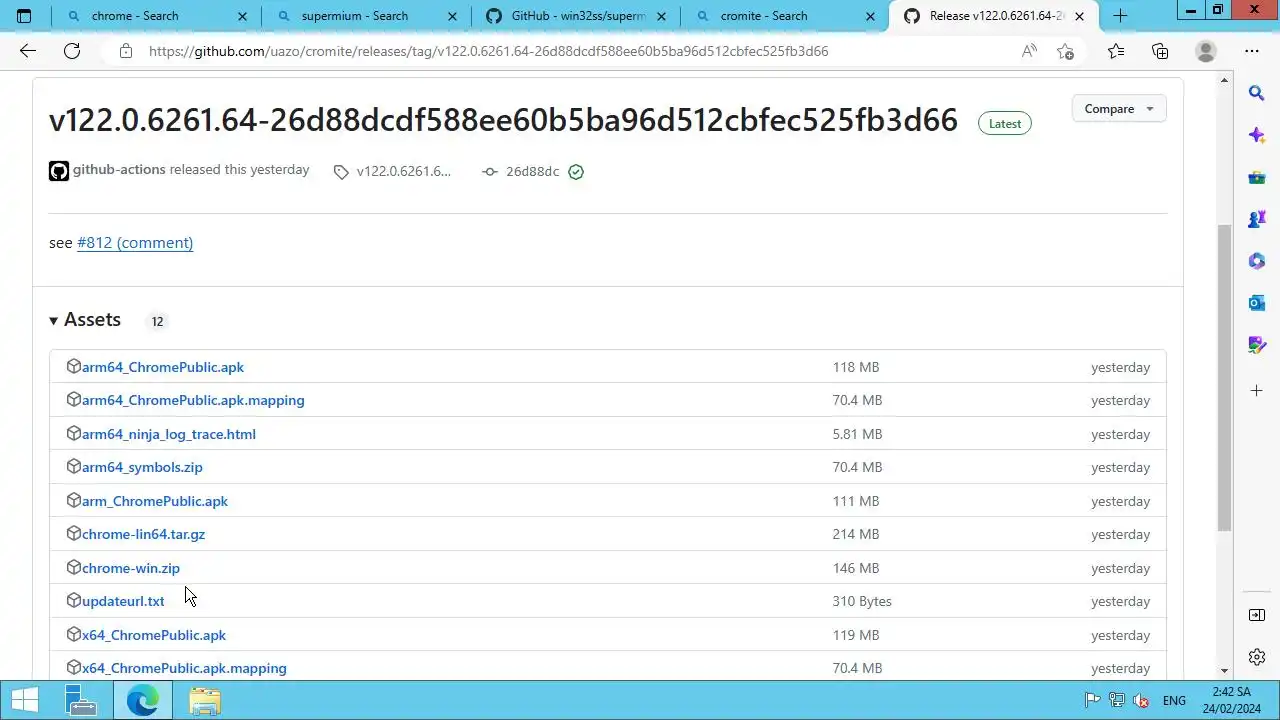Open the tab actions menu icon

[x=24, y=16]
